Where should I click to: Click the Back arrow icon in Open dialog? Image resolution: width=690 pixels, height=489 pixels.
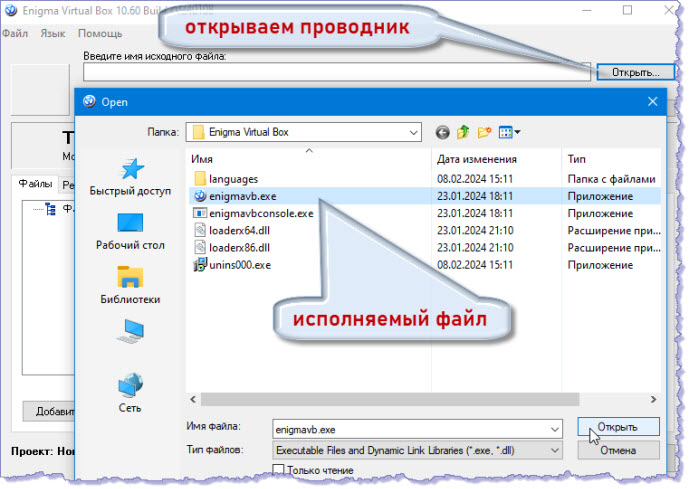442,132
